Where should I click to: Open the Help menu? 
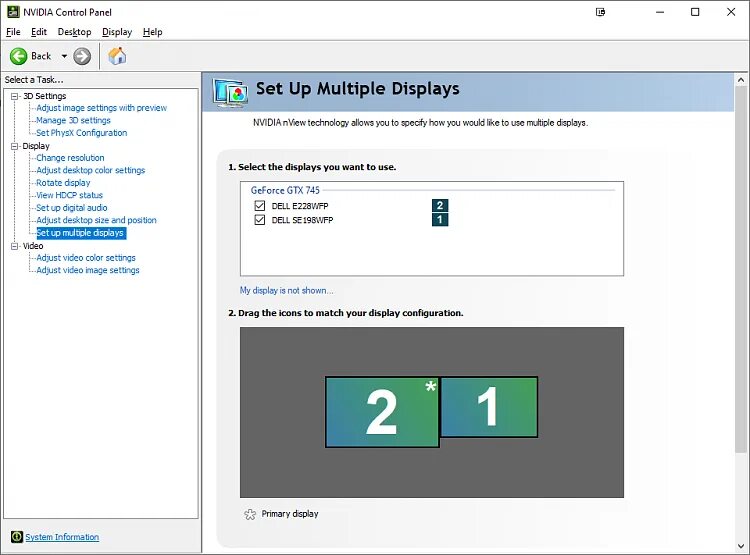tap(153, 32)
